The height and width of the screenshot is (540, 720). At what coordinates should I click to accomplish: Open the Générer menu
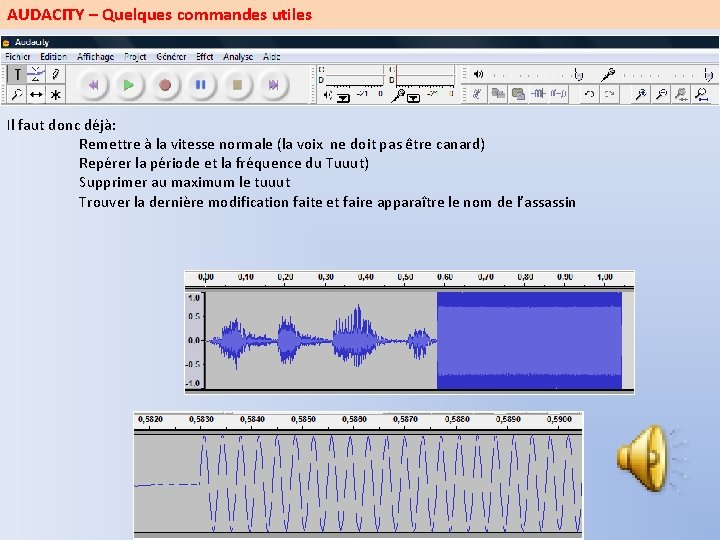coord(171,56)
